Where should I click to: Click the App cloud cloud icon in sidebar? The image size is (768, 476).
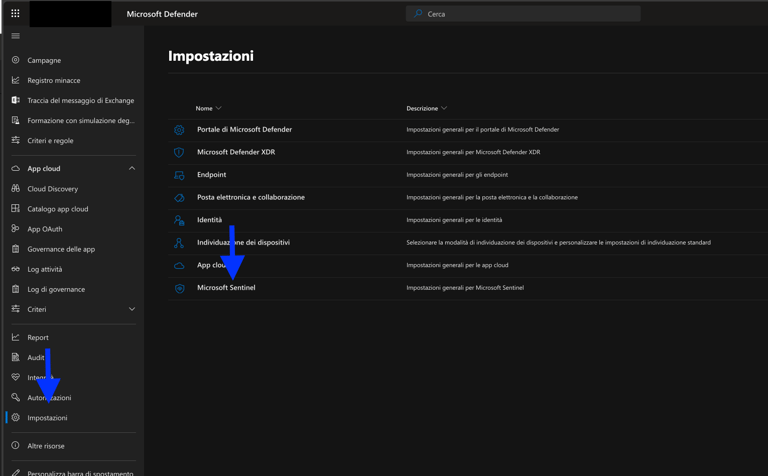point(16,168)
